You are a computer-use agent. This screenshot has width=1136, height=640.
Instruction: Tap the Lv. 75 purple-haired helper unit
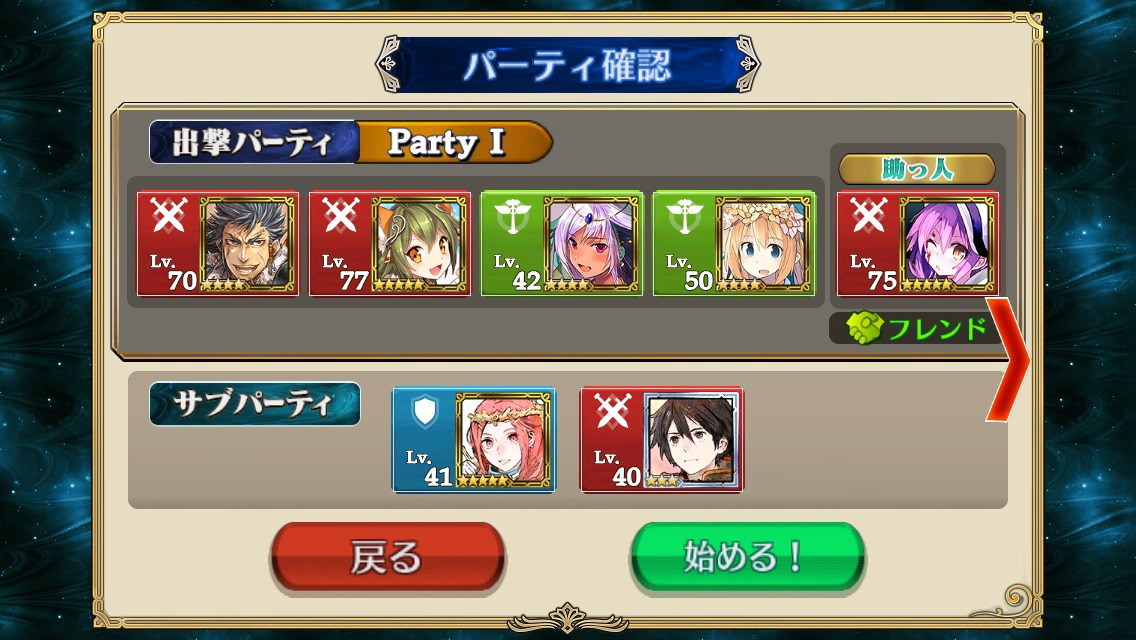click(x=918, y=244)
